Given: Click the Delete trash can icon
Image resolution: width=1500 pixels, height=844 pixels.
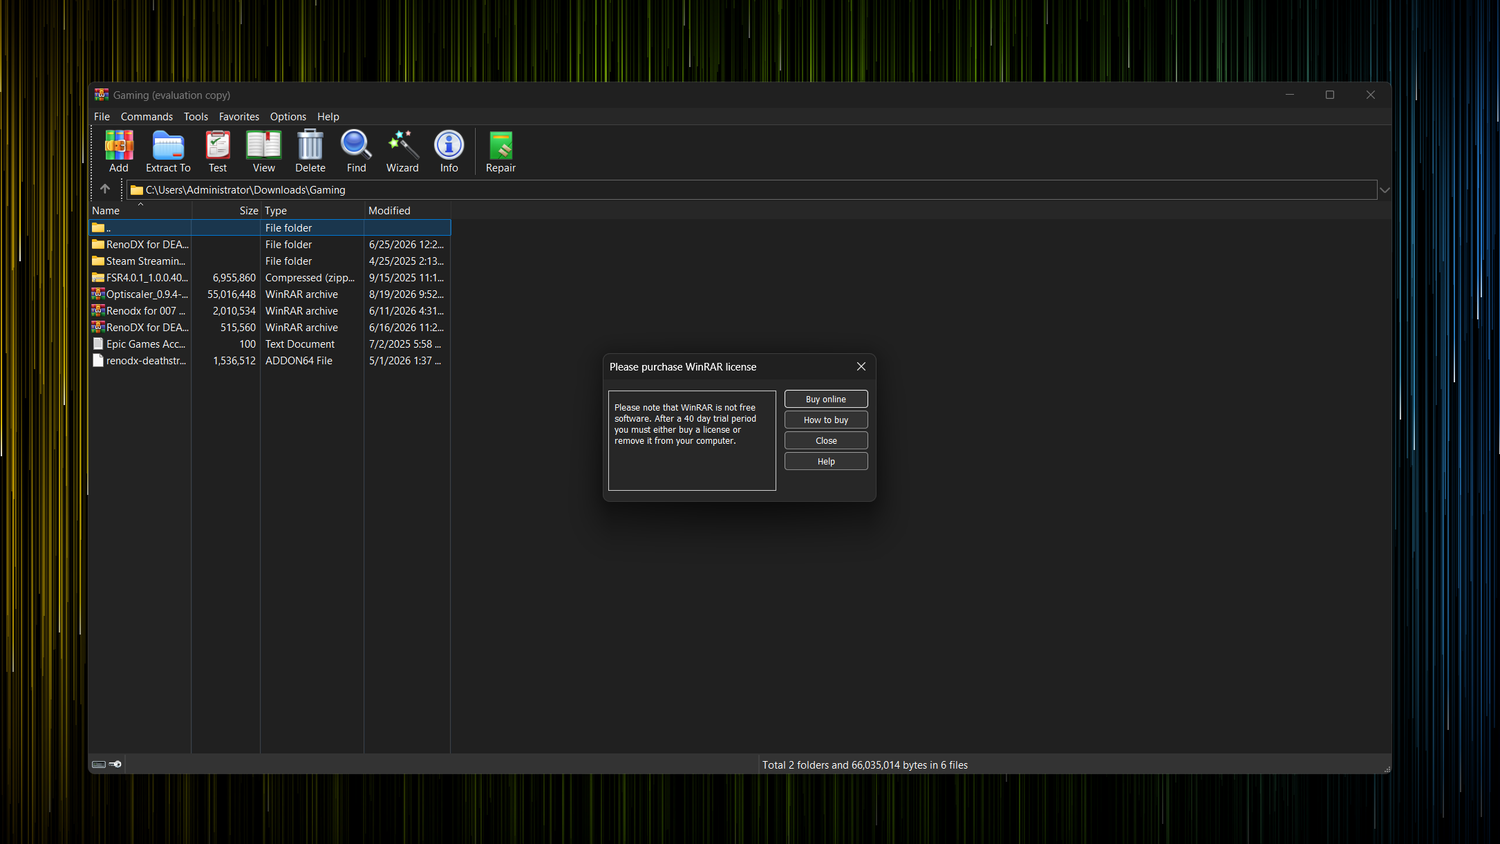Looking at the screenshot, I should (310, 145).
